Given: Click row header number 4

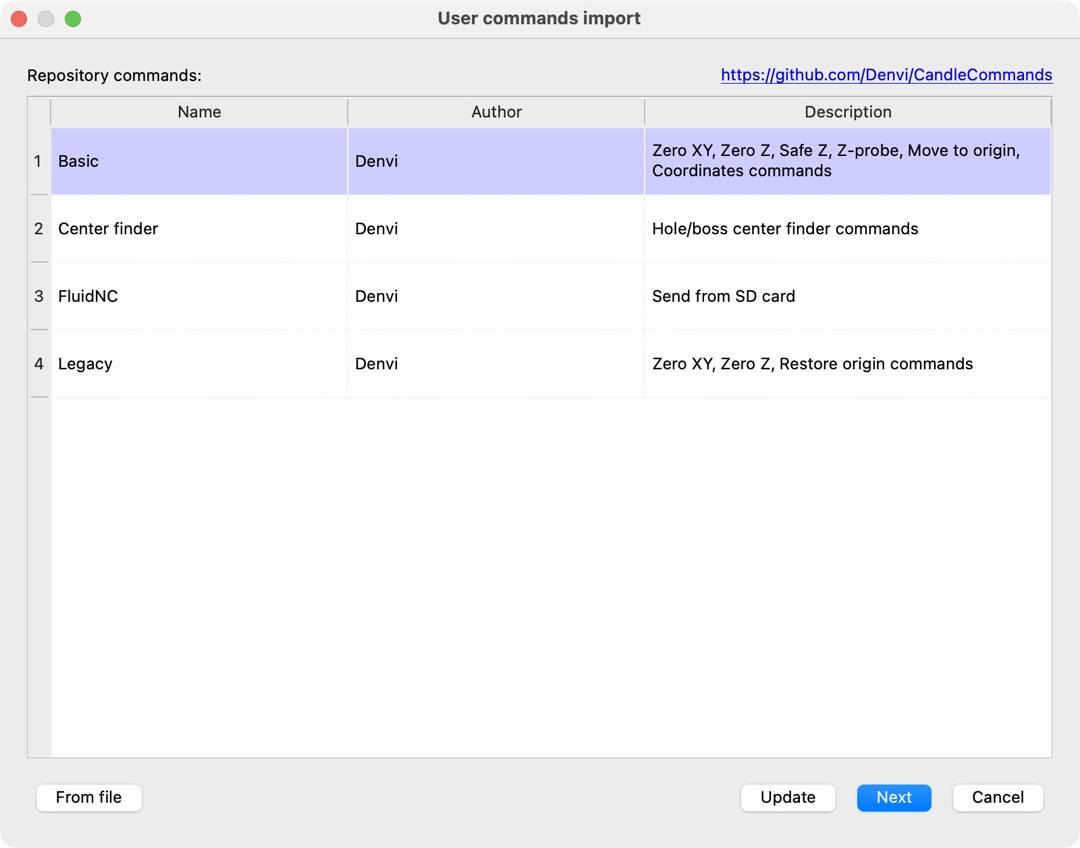Looking at the screenshot, I should pos(39,364).
